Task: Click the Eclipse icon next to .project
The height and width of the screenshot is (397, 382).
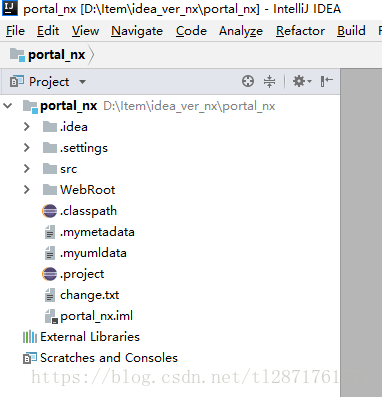Action: (50, 274)
